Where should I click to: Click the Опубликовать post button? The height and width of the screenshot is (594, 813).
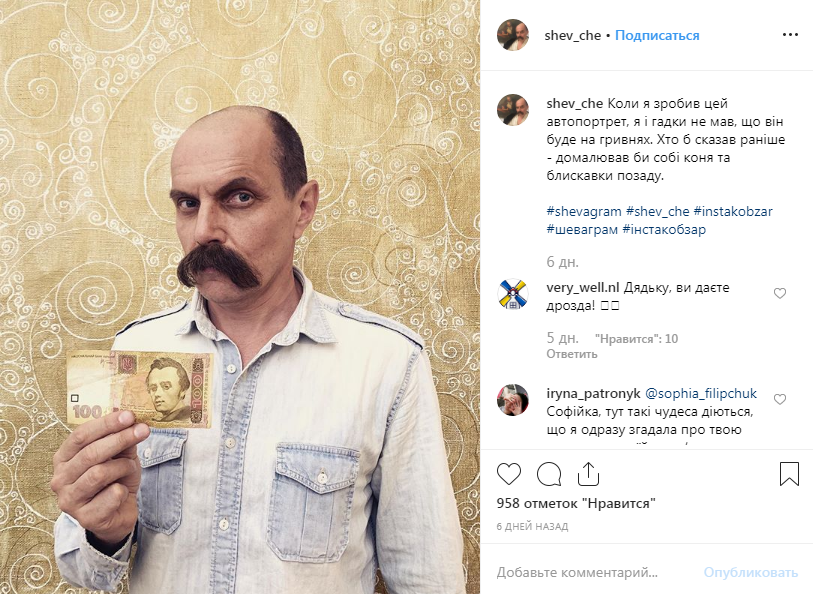point(750,572)
